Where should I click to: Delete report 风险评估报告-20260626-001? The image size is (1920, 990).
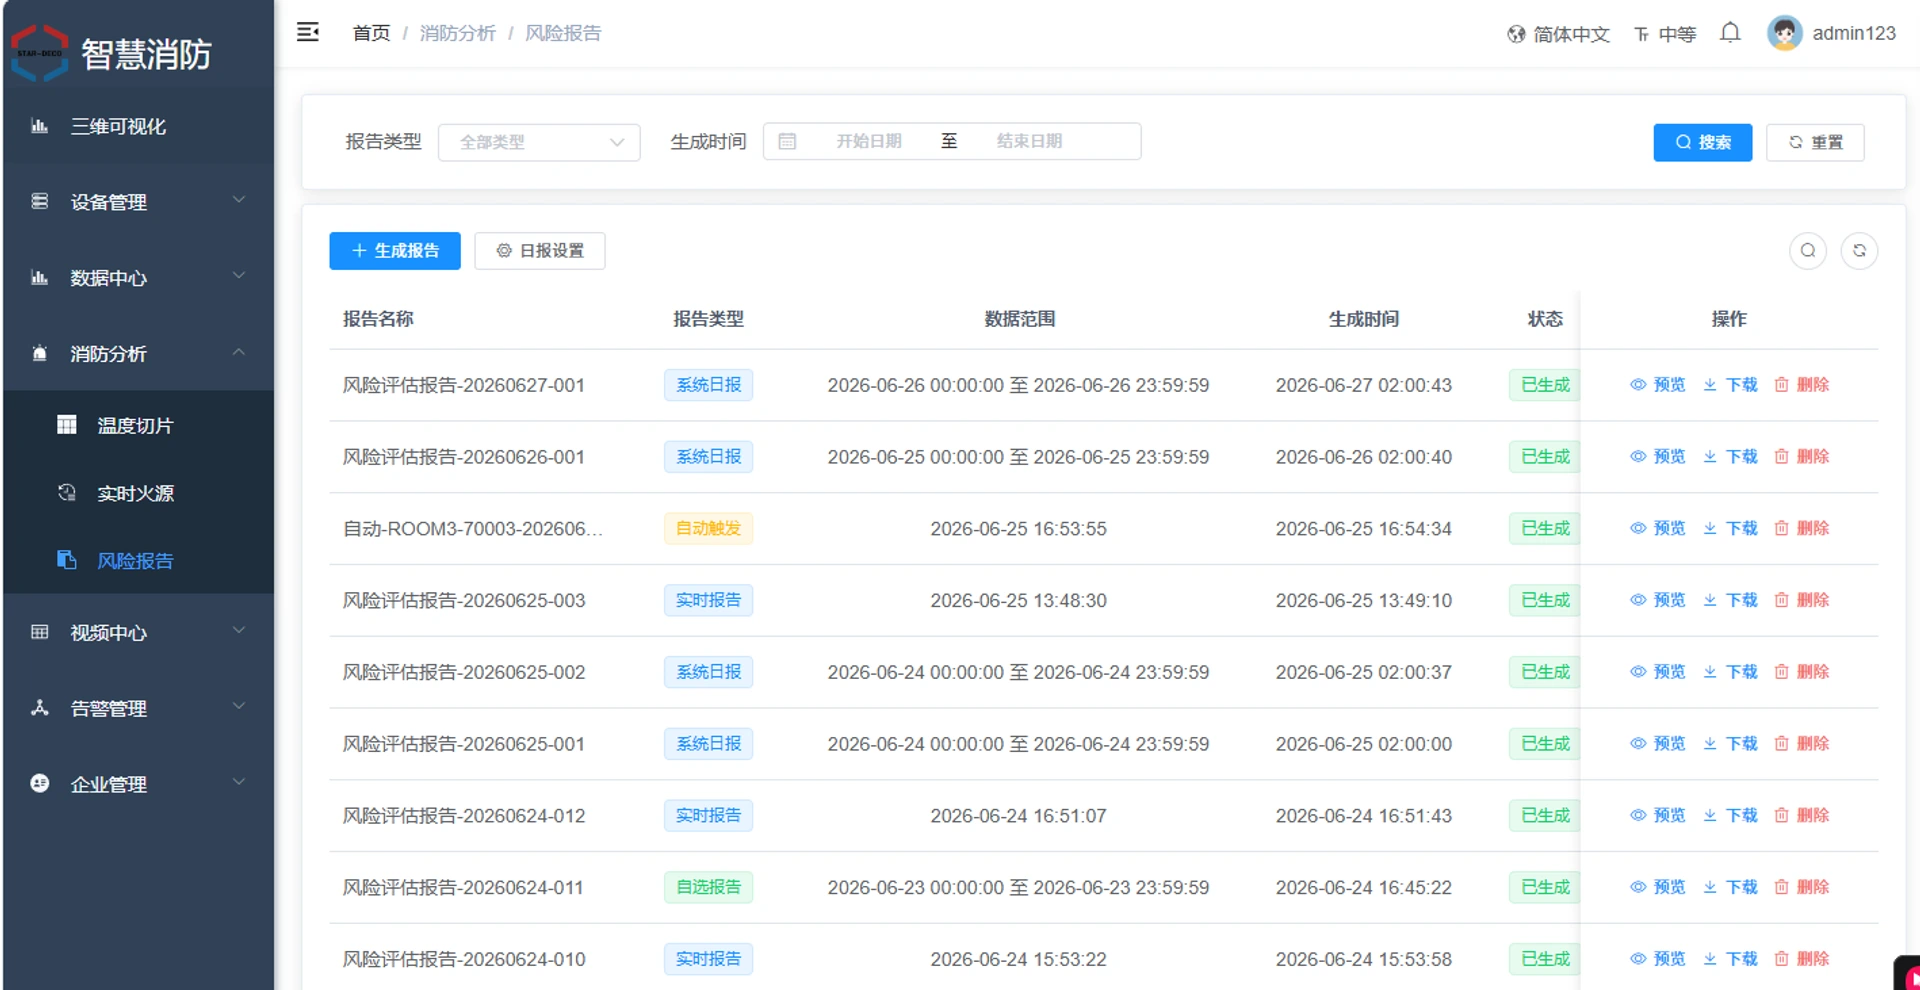click(1802, 457)
